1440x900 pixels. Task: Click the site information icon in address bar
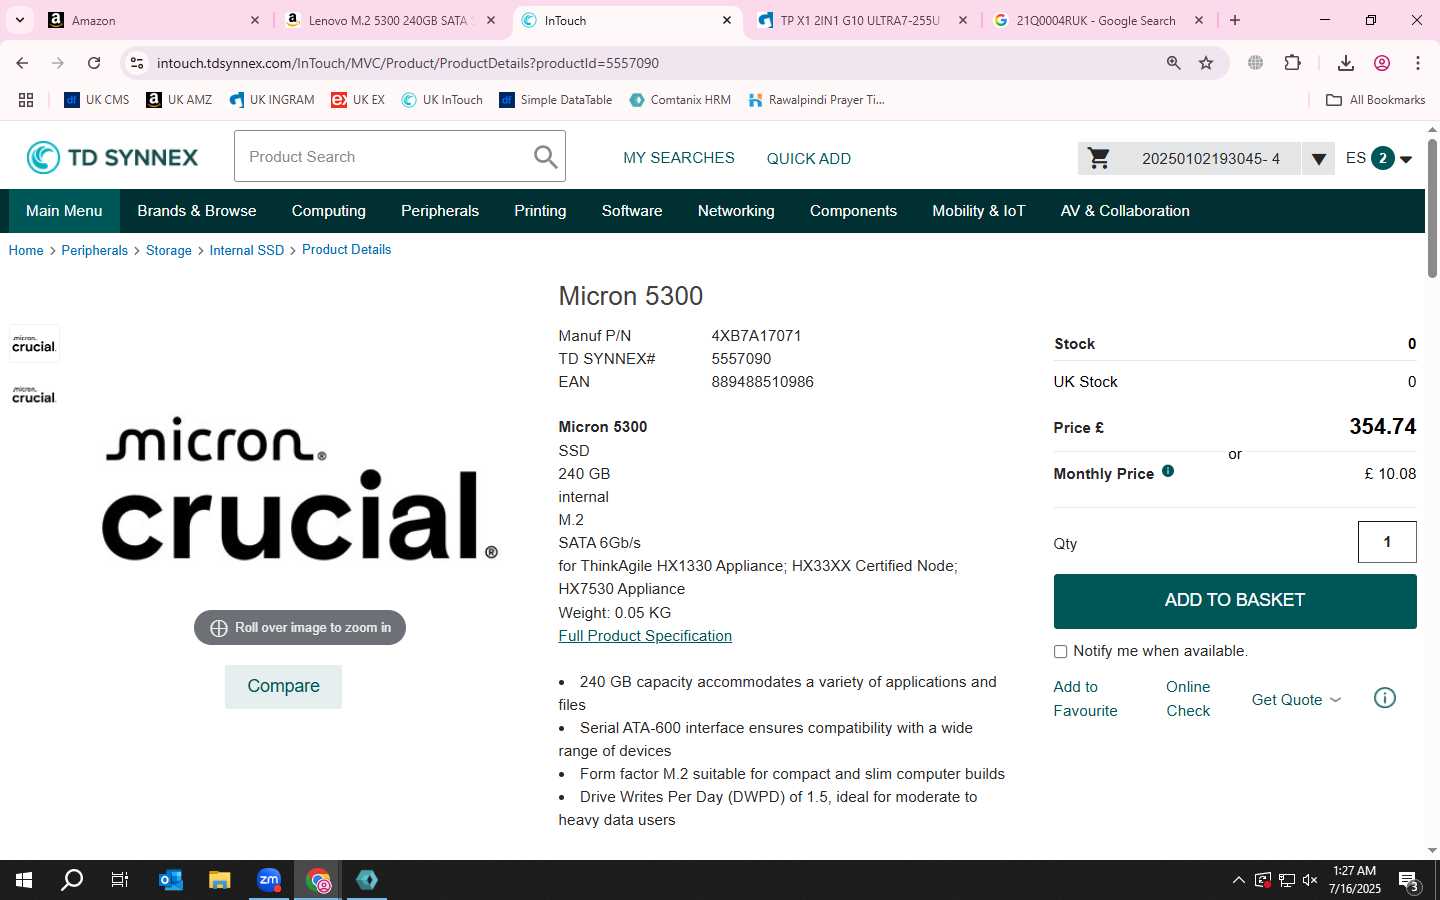(137, 63)
